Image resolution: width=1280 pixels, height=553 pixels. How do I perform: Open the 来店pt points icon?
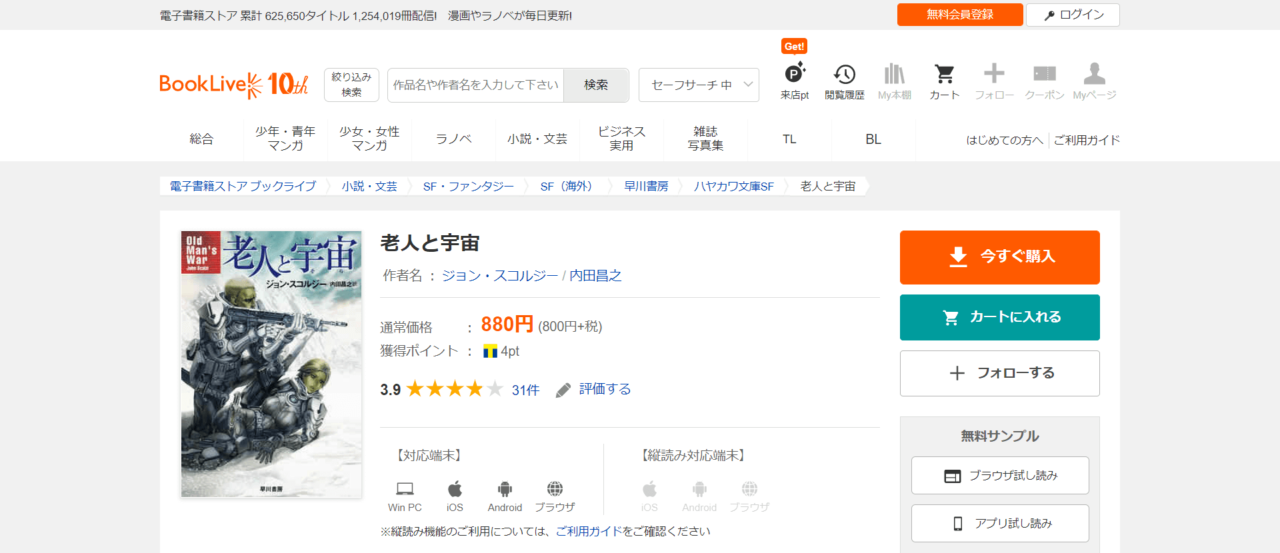tap(794, 74)
